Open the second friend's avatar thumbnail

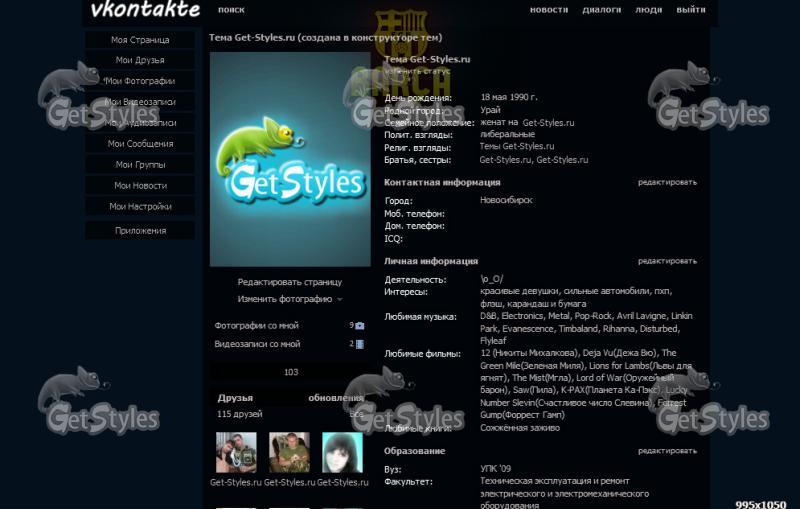289,452
